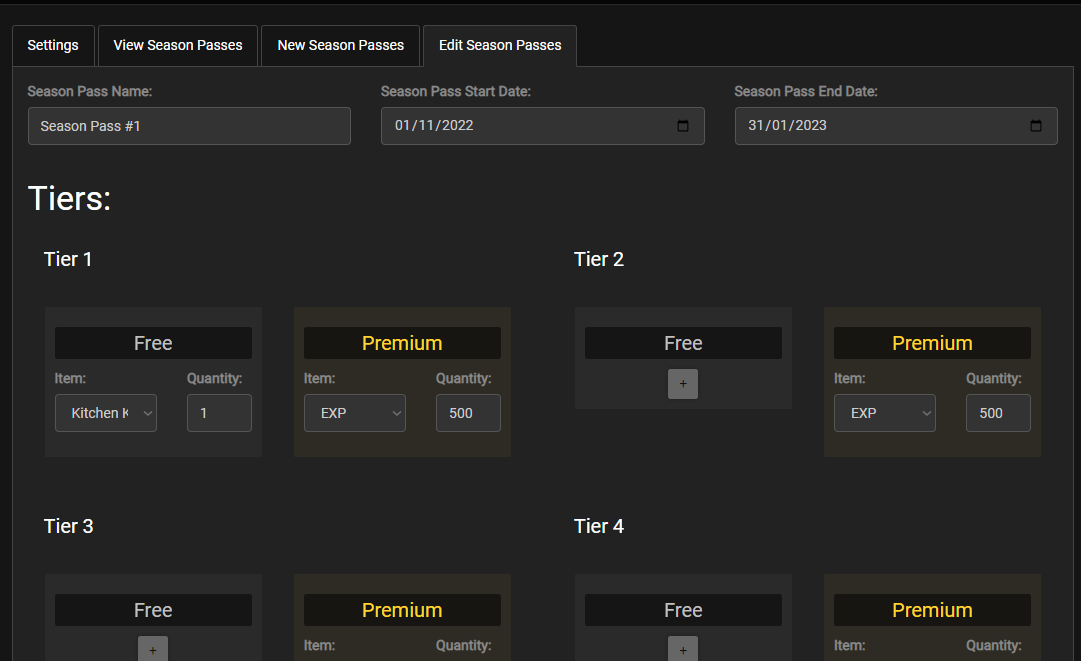Edit the Tier 2 Premium quantity field

(998, 413)
